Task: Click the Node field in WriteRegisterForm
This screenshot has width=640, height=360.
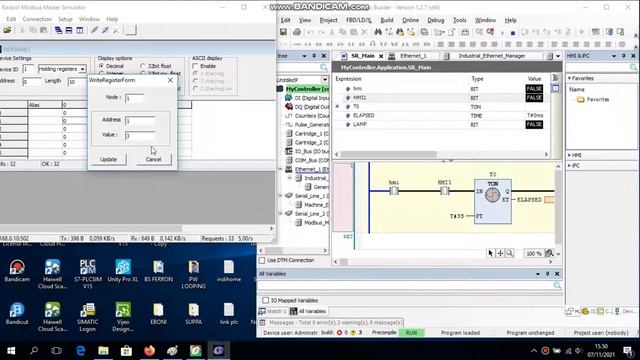Action: point(134,98)
